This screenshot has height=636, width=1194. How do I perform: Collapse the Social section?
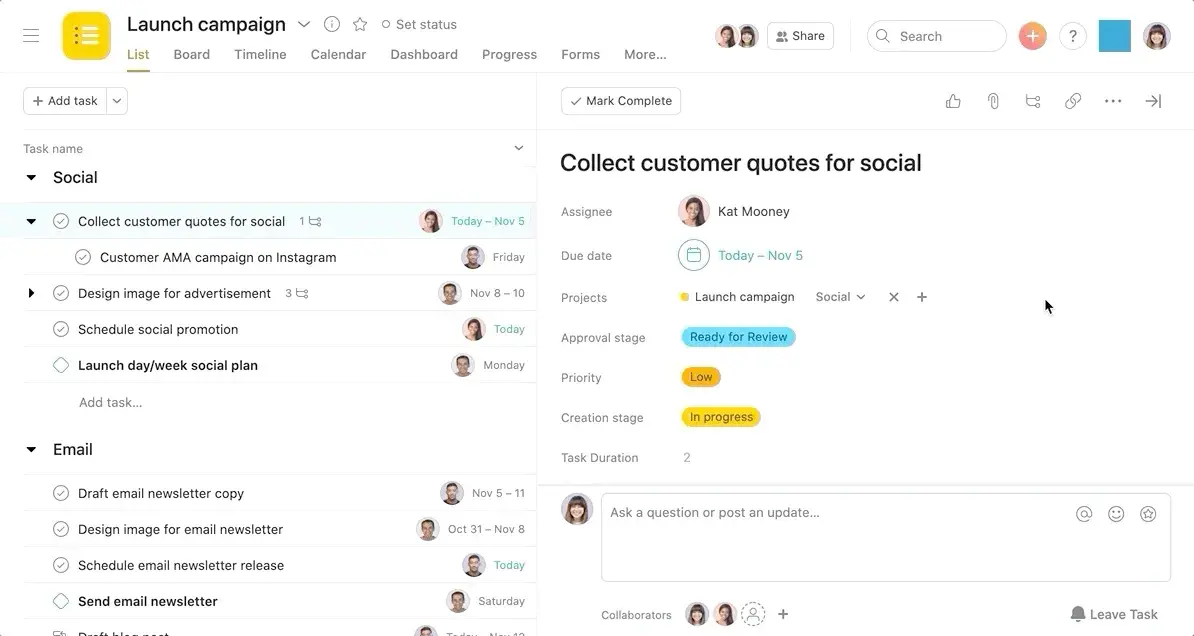(x=31, y=178)
